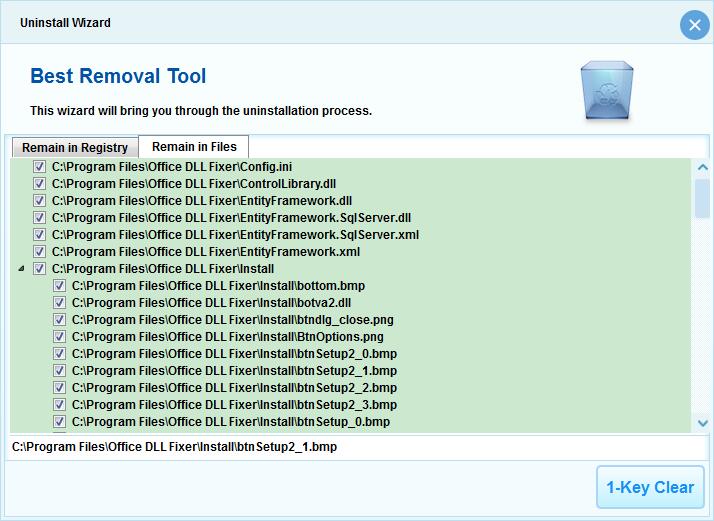Select the Install\BtnOptions.png row
Image resolution: width=714 pixels, height=521 pixels.
click(x=228, y=337)
